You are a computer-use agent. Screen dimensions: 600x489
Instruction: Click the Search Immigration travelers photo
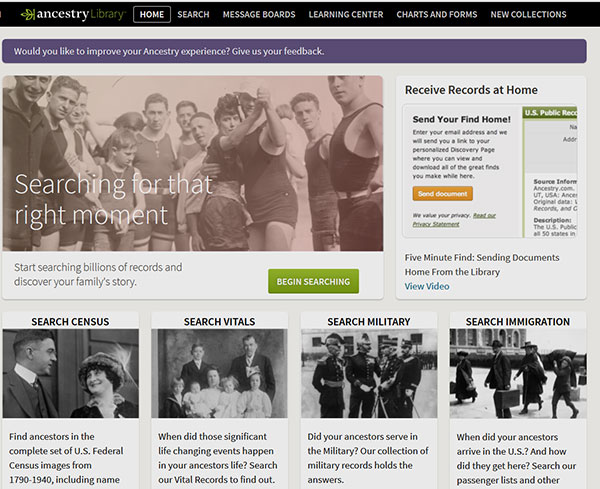[518, 373]
